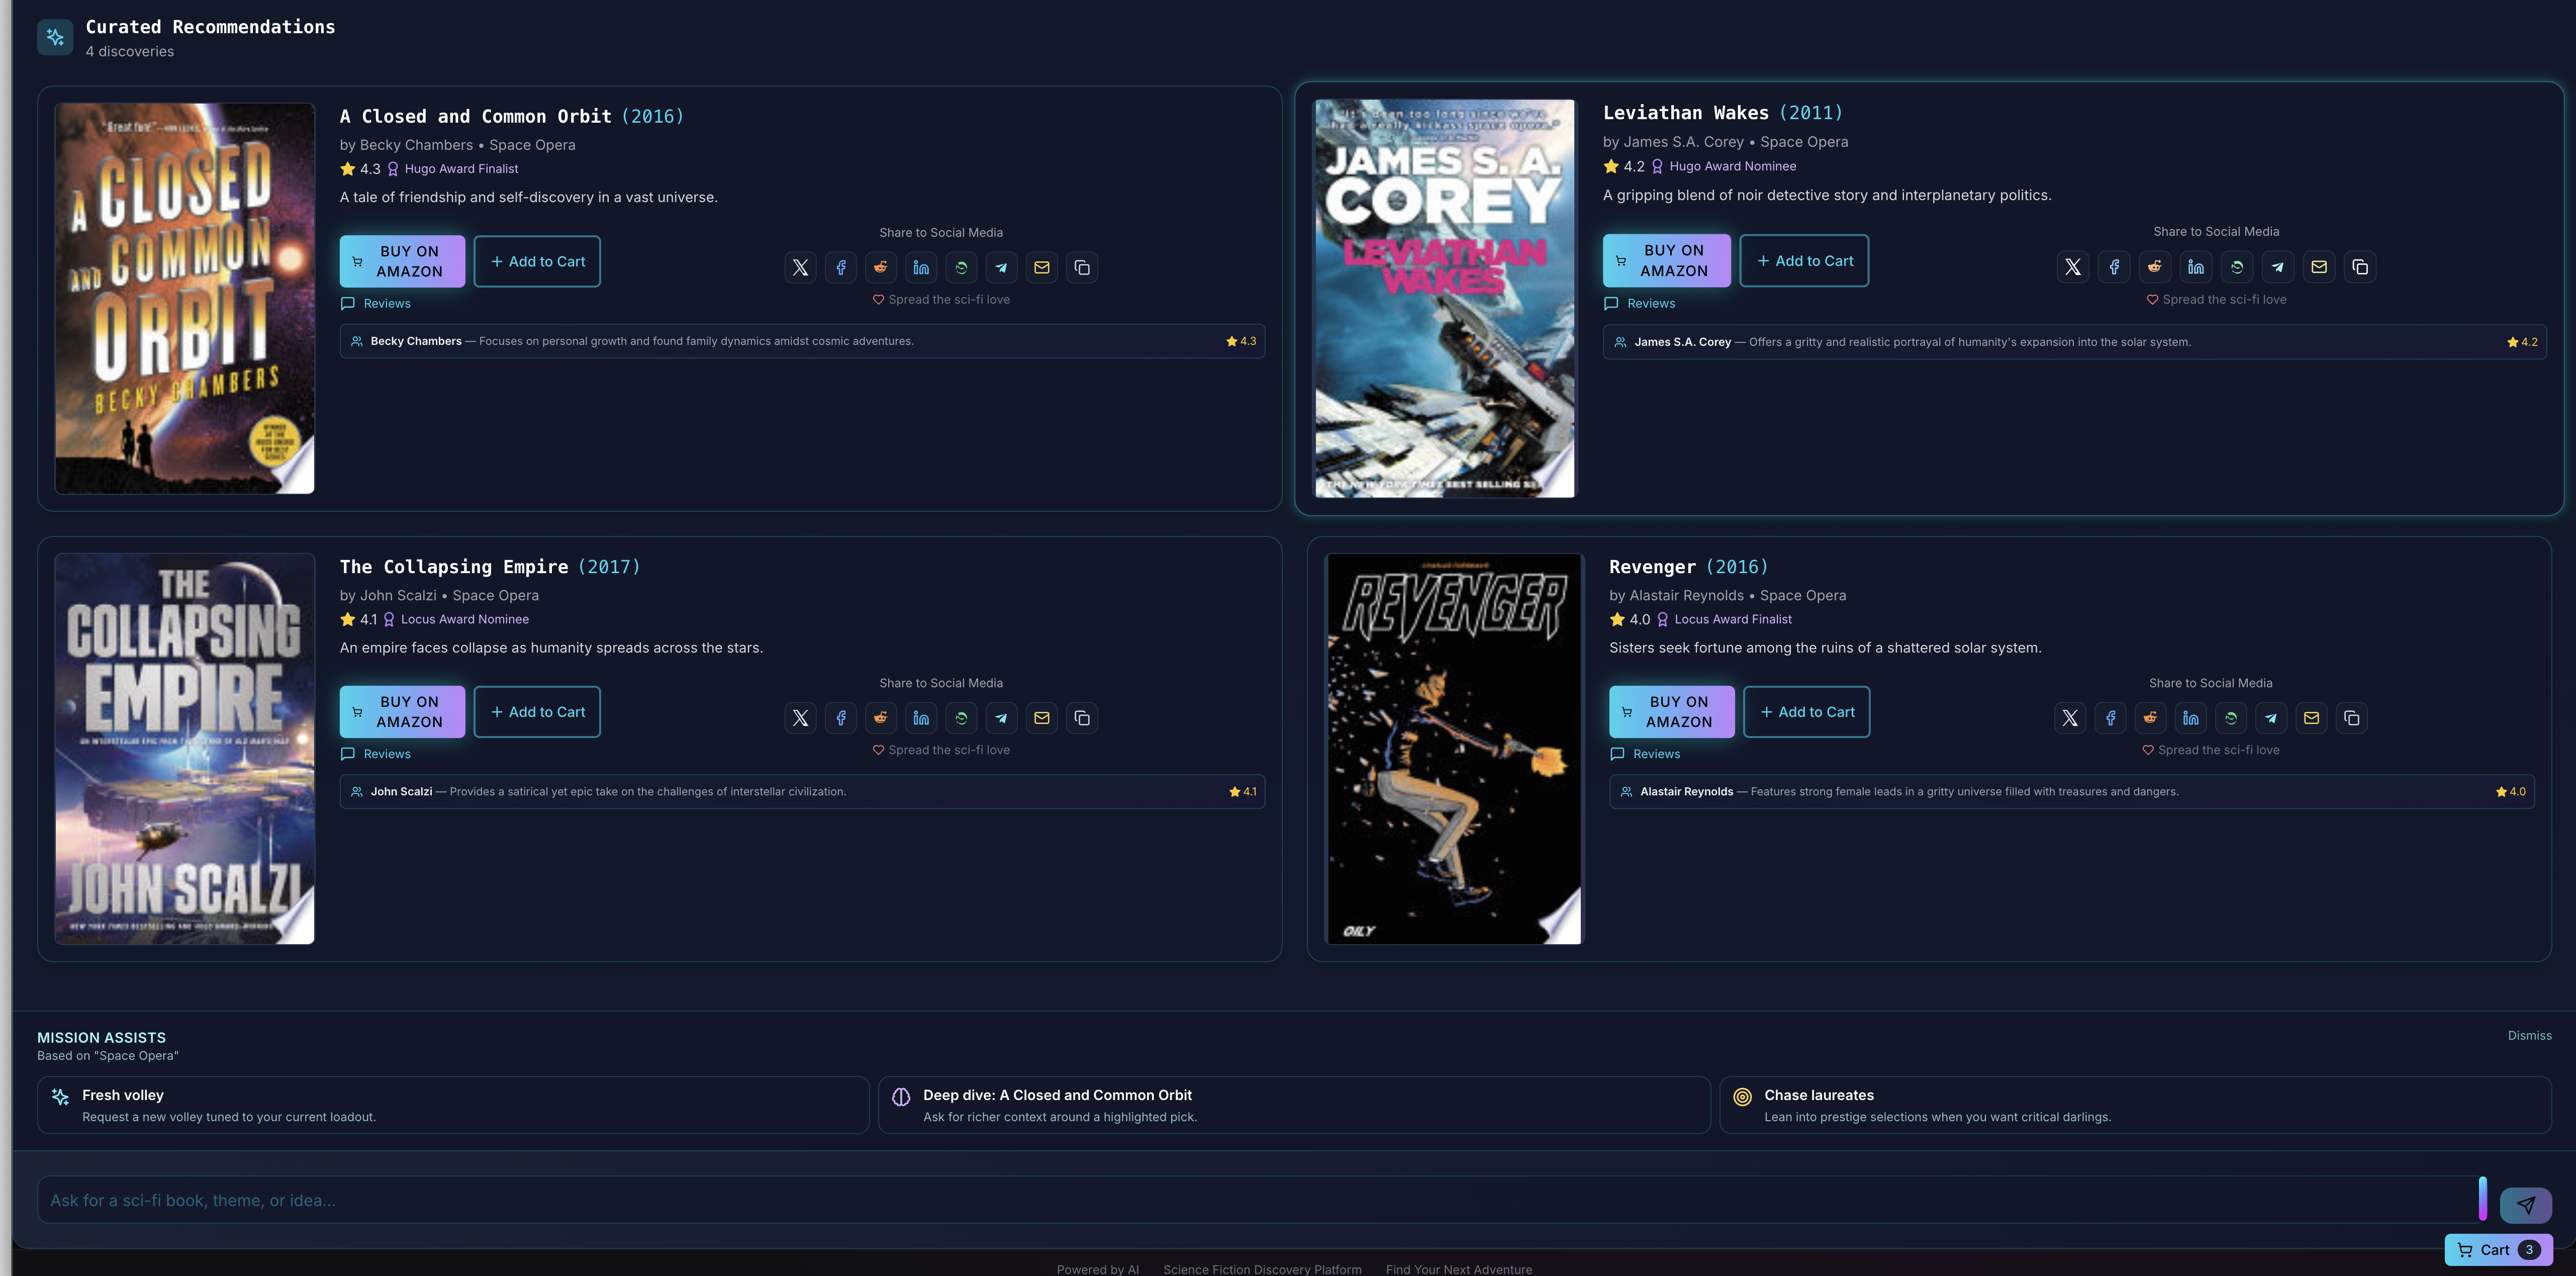Share Revenger on Facebook
This screenshot has height=1276, width=2576.
pyautogui.click(x=2110, y=718)
